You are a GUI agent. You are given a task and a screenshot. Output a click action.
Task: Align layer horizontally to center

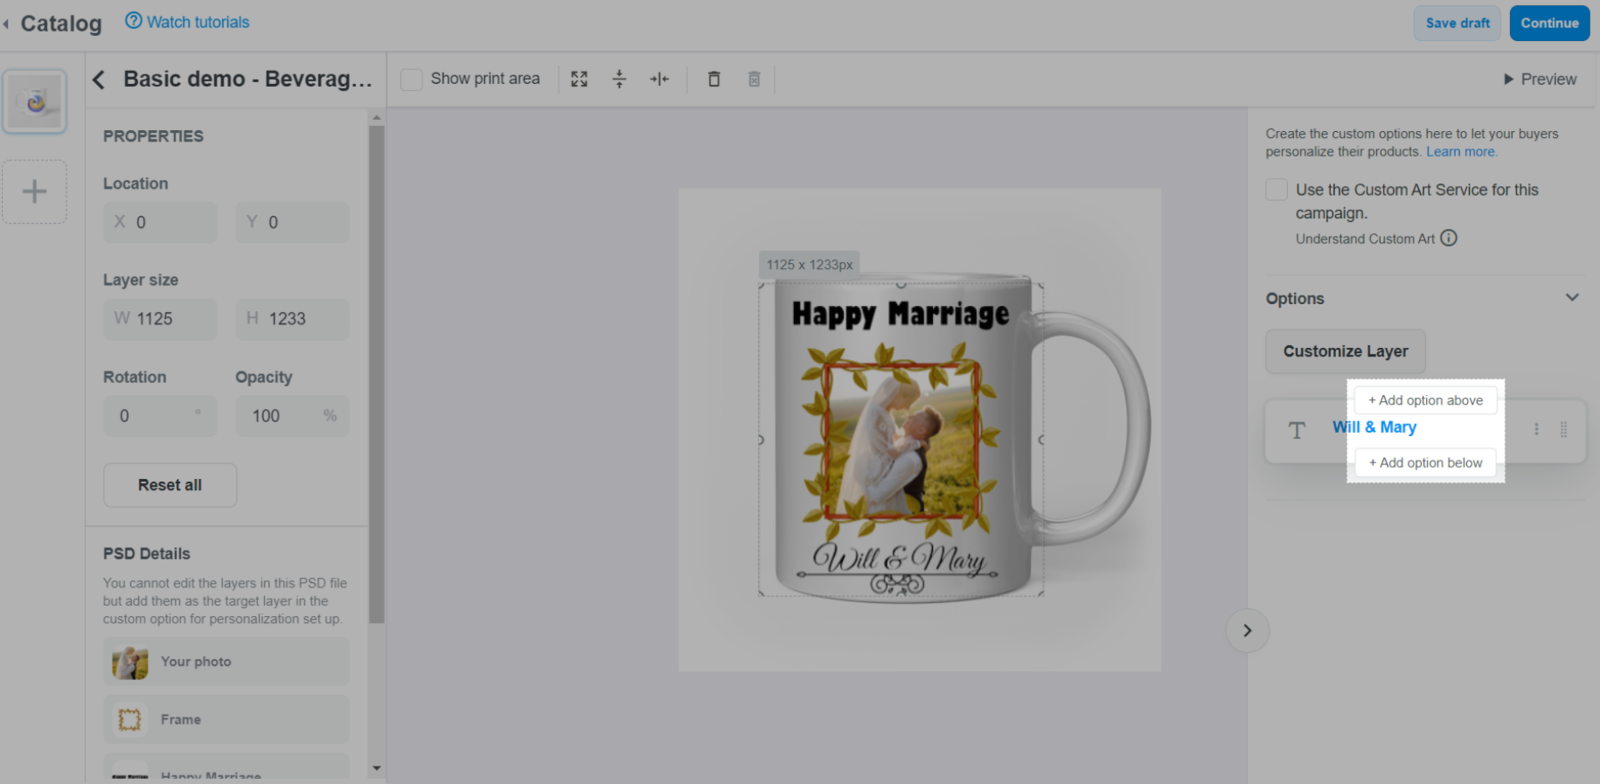[x=659, y=79]
